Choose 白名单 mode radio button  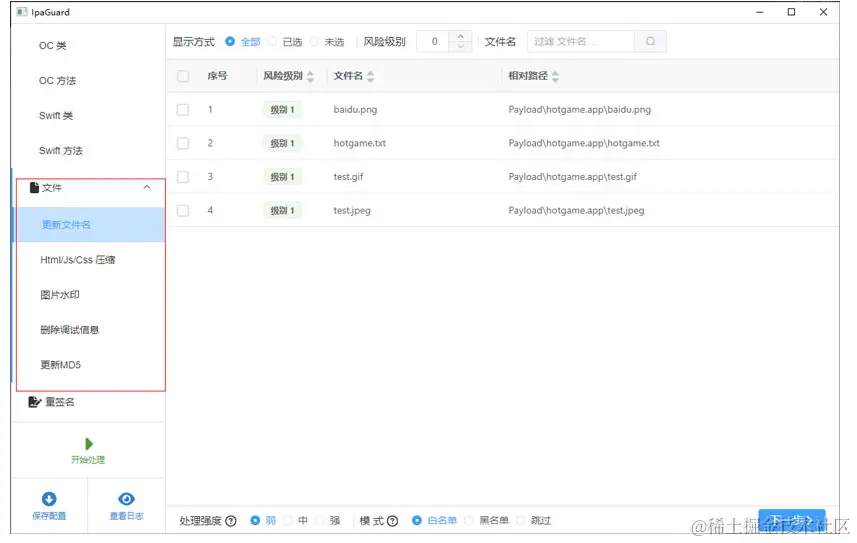coord(416,521)
